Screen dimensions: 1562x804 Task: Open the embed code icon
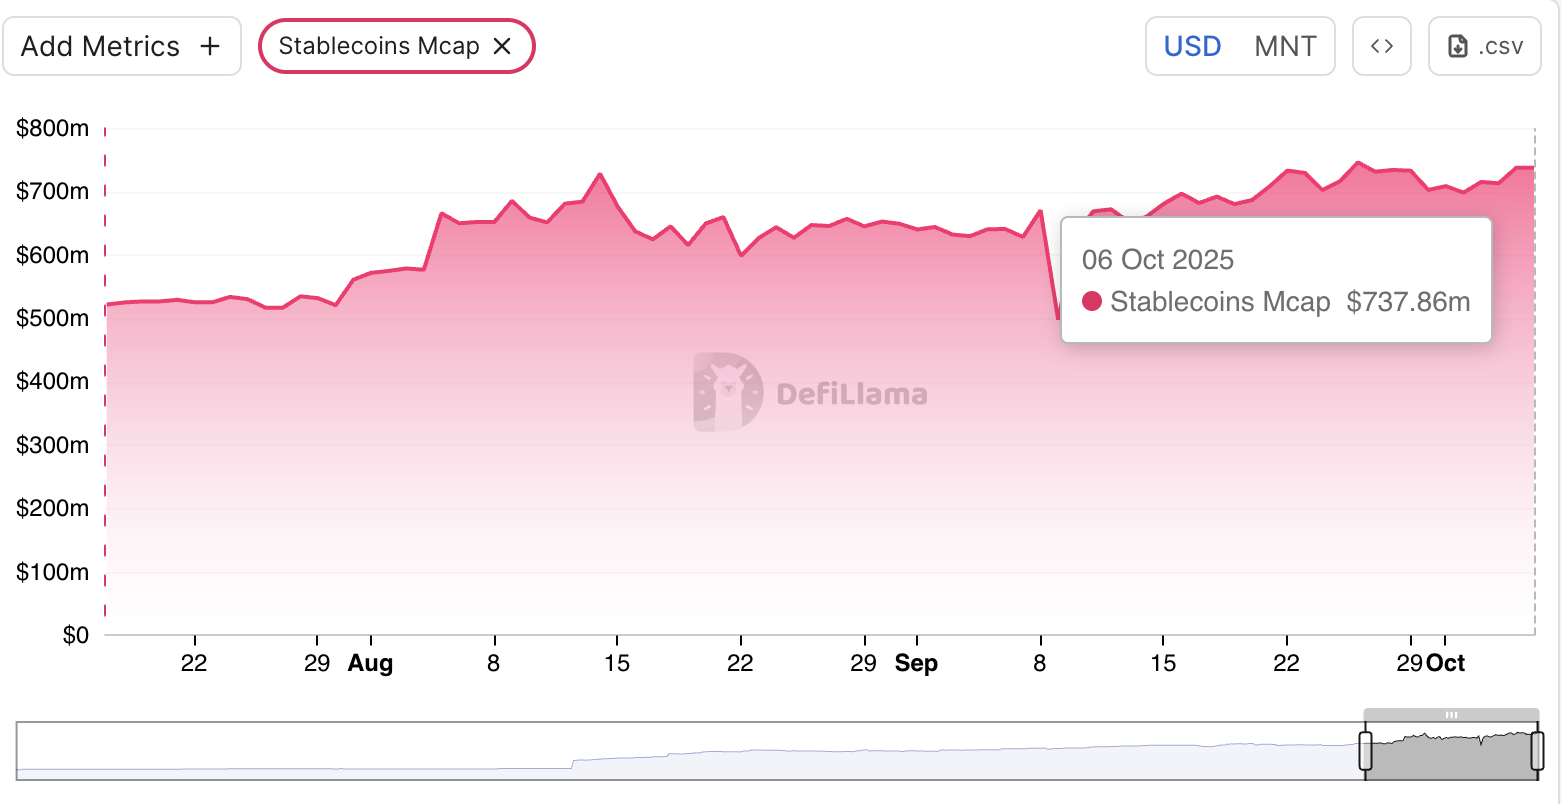coord(1382,45)
